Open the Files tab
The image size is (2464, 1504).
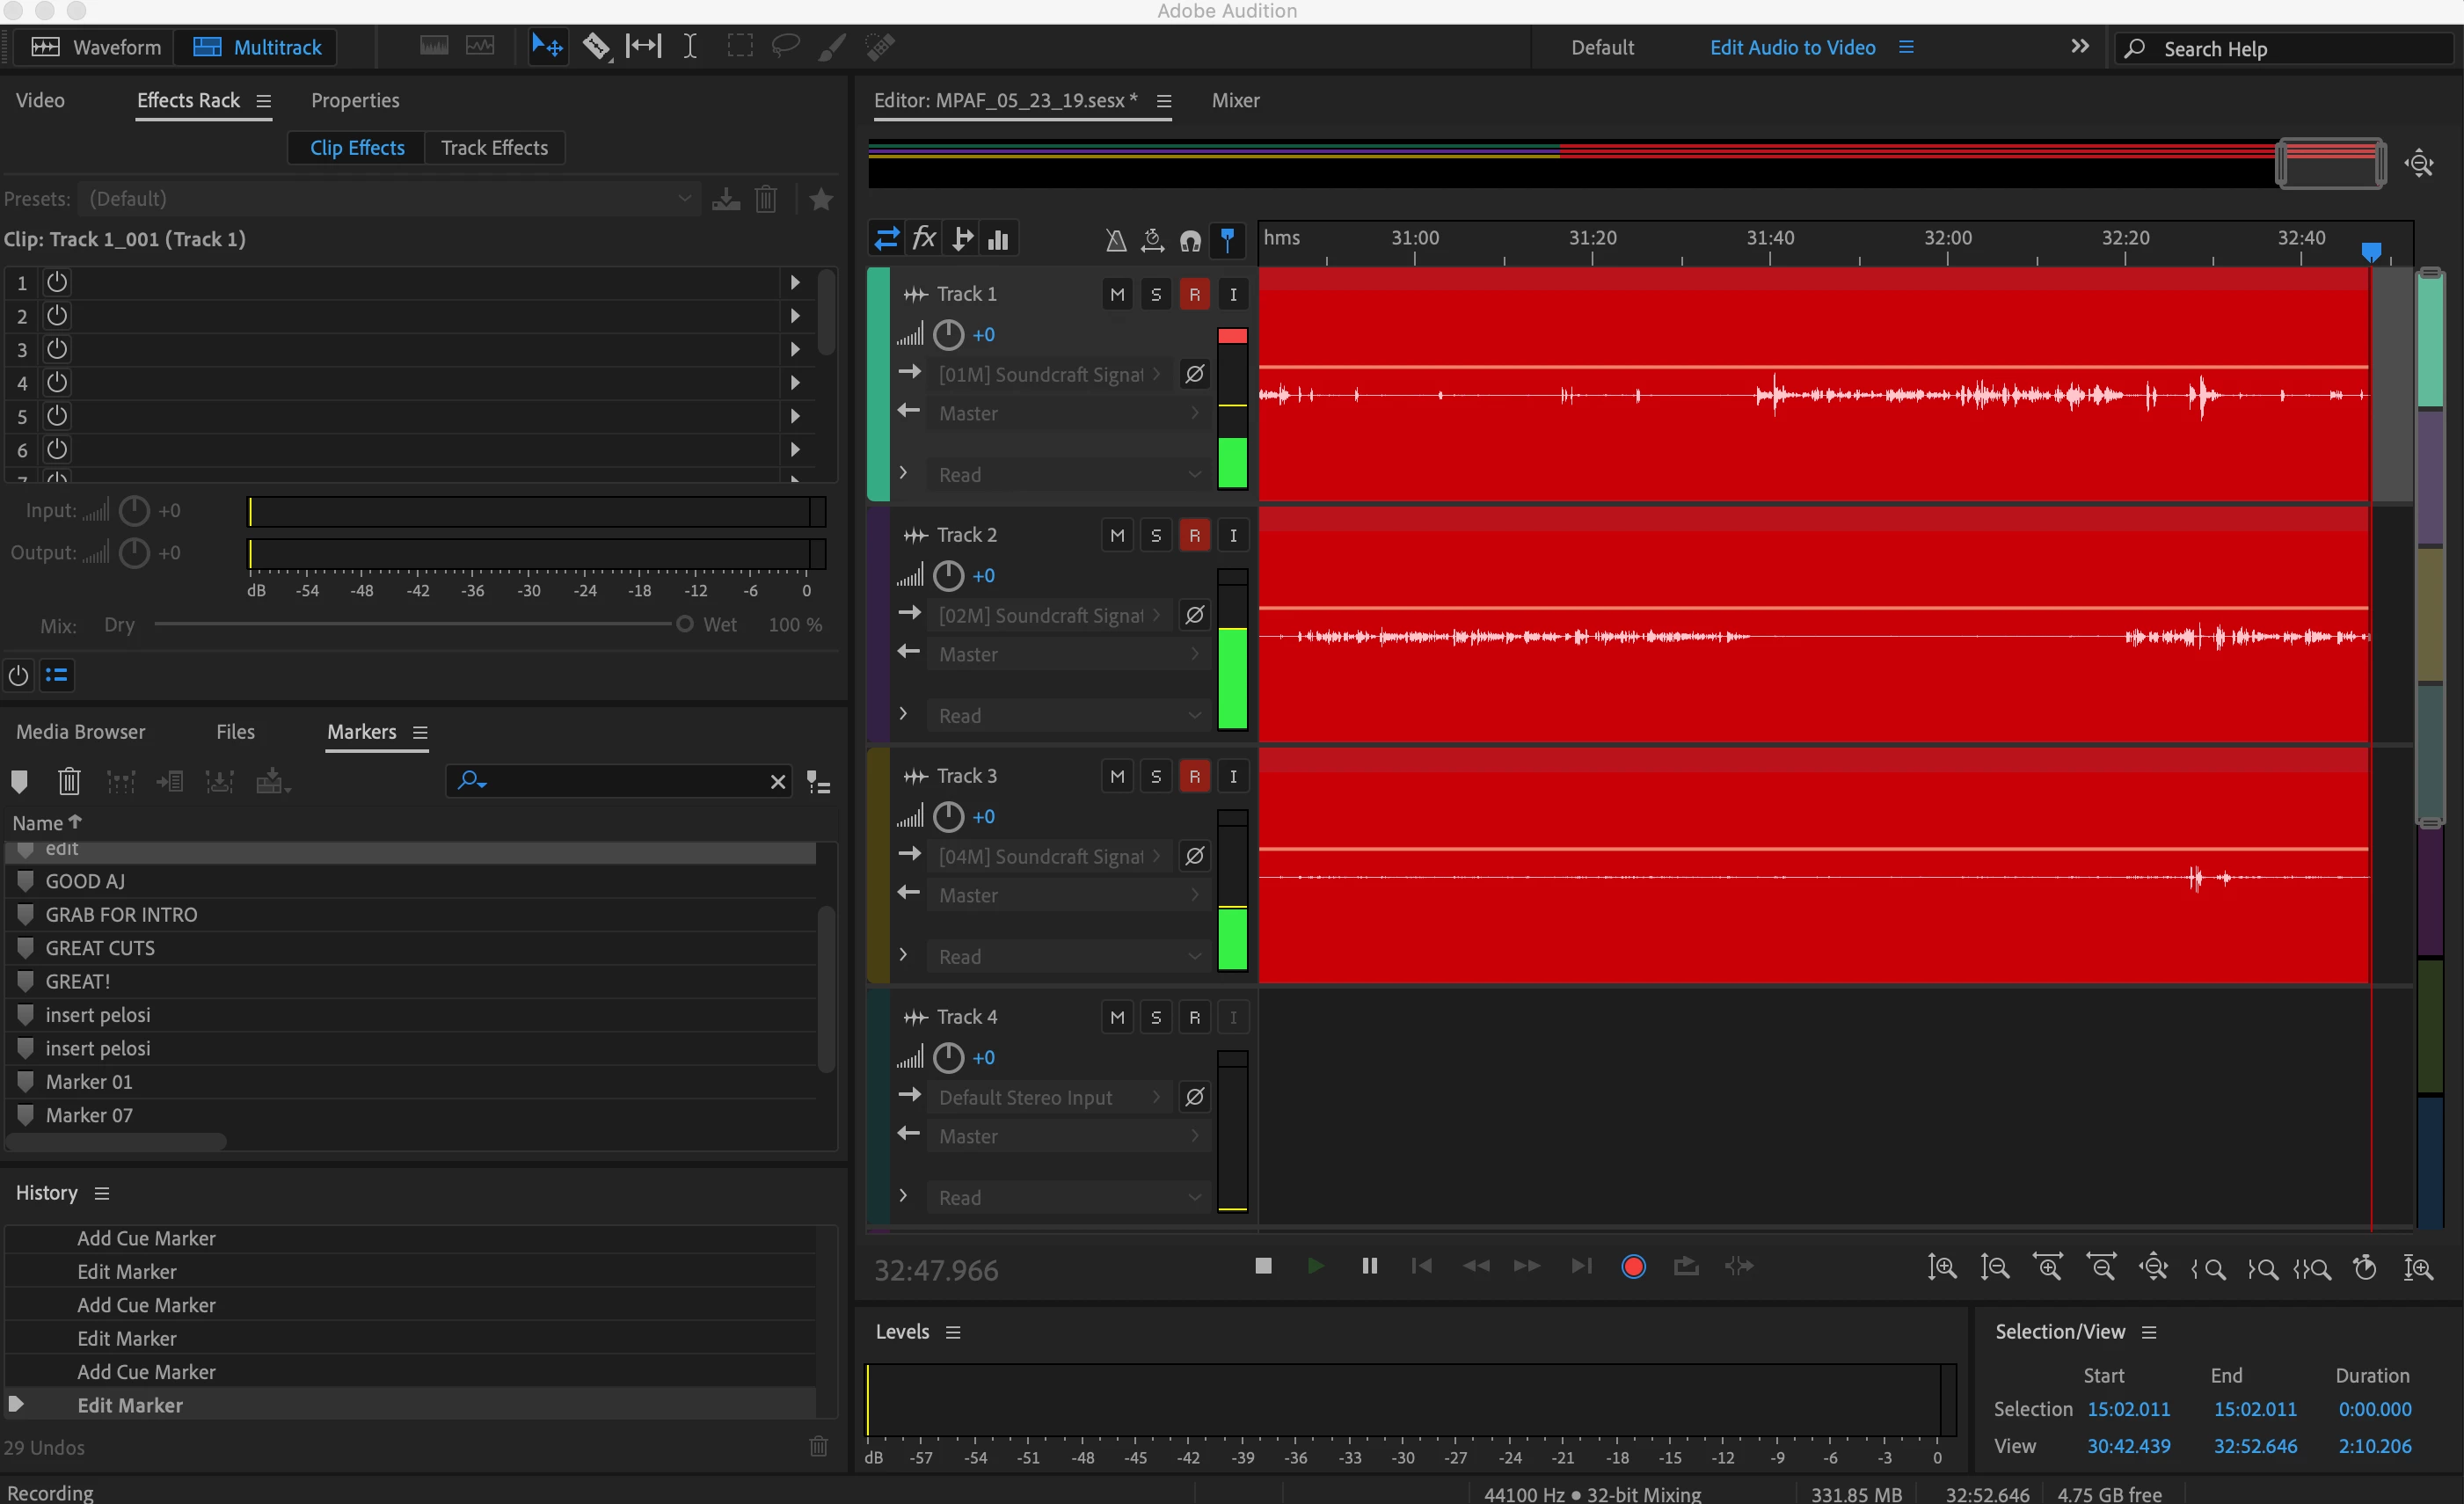(235, 731)
